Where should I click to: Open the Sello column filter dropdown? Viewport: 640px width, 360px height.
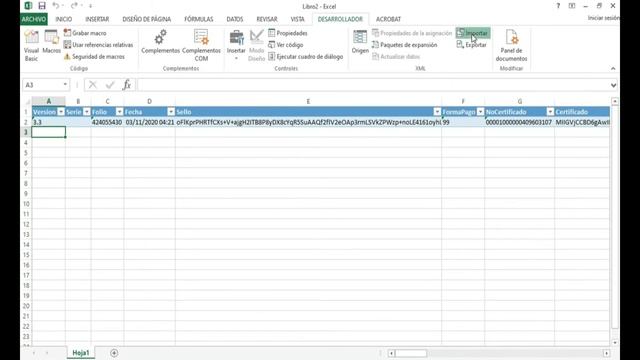437,112
